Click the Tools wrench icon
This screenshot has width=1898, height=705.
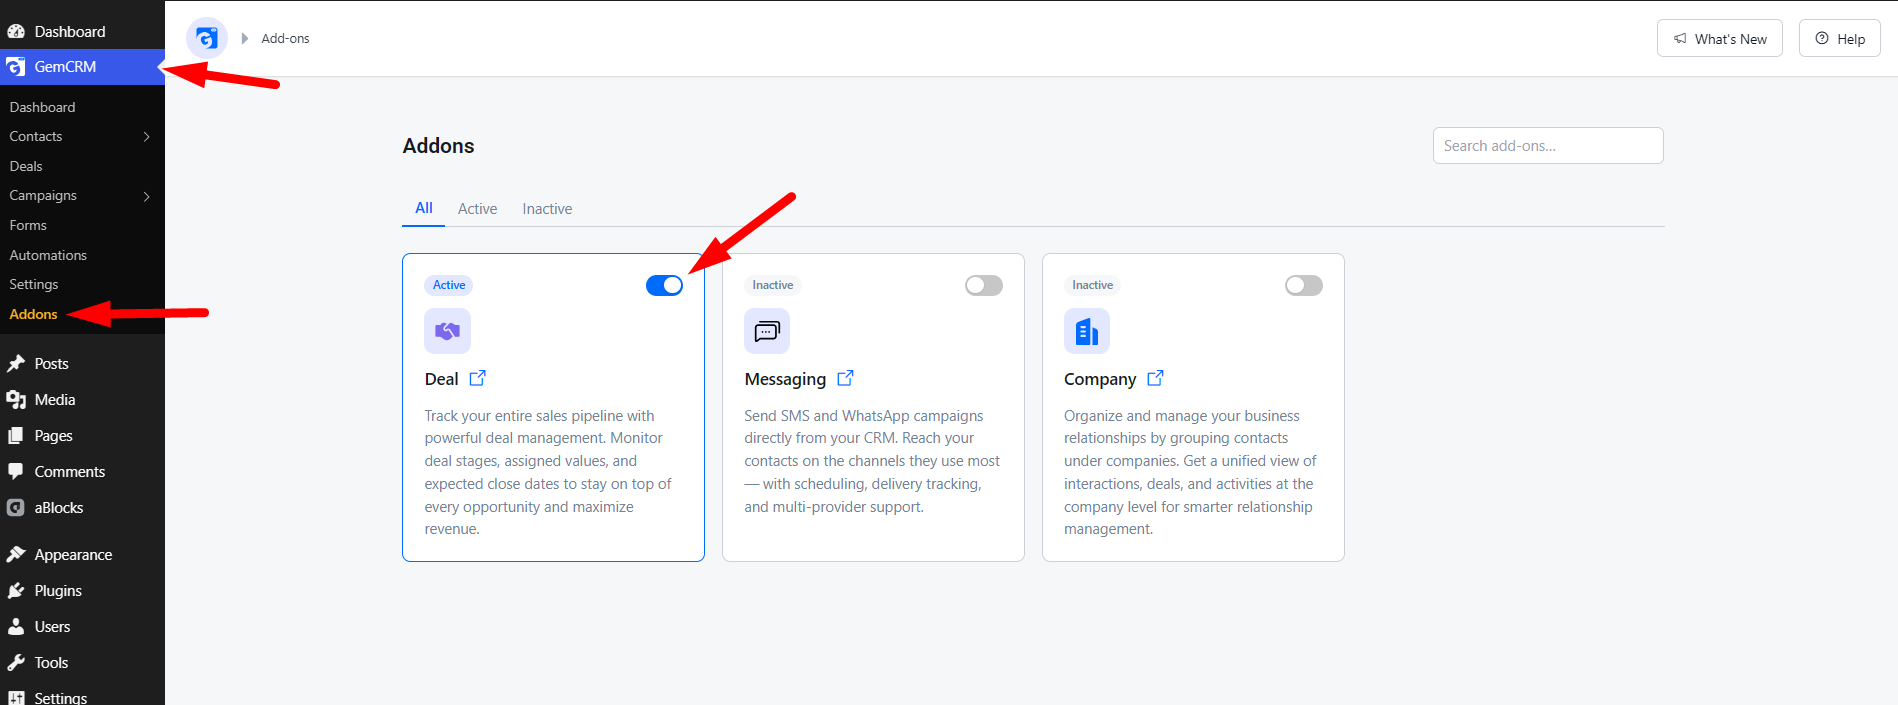coord(16,663)
